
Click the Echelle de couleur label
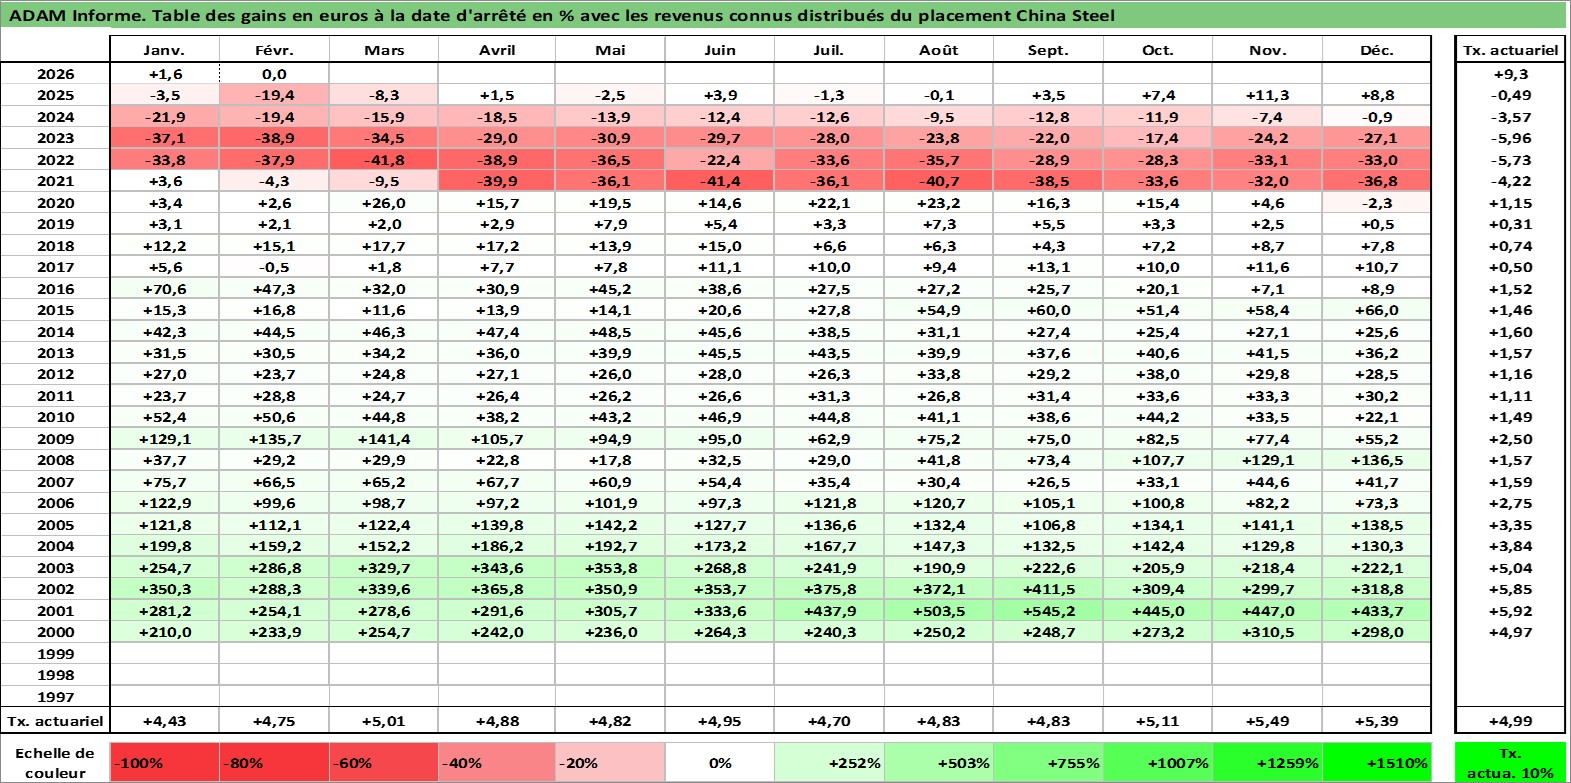click(x=55, y=763)
